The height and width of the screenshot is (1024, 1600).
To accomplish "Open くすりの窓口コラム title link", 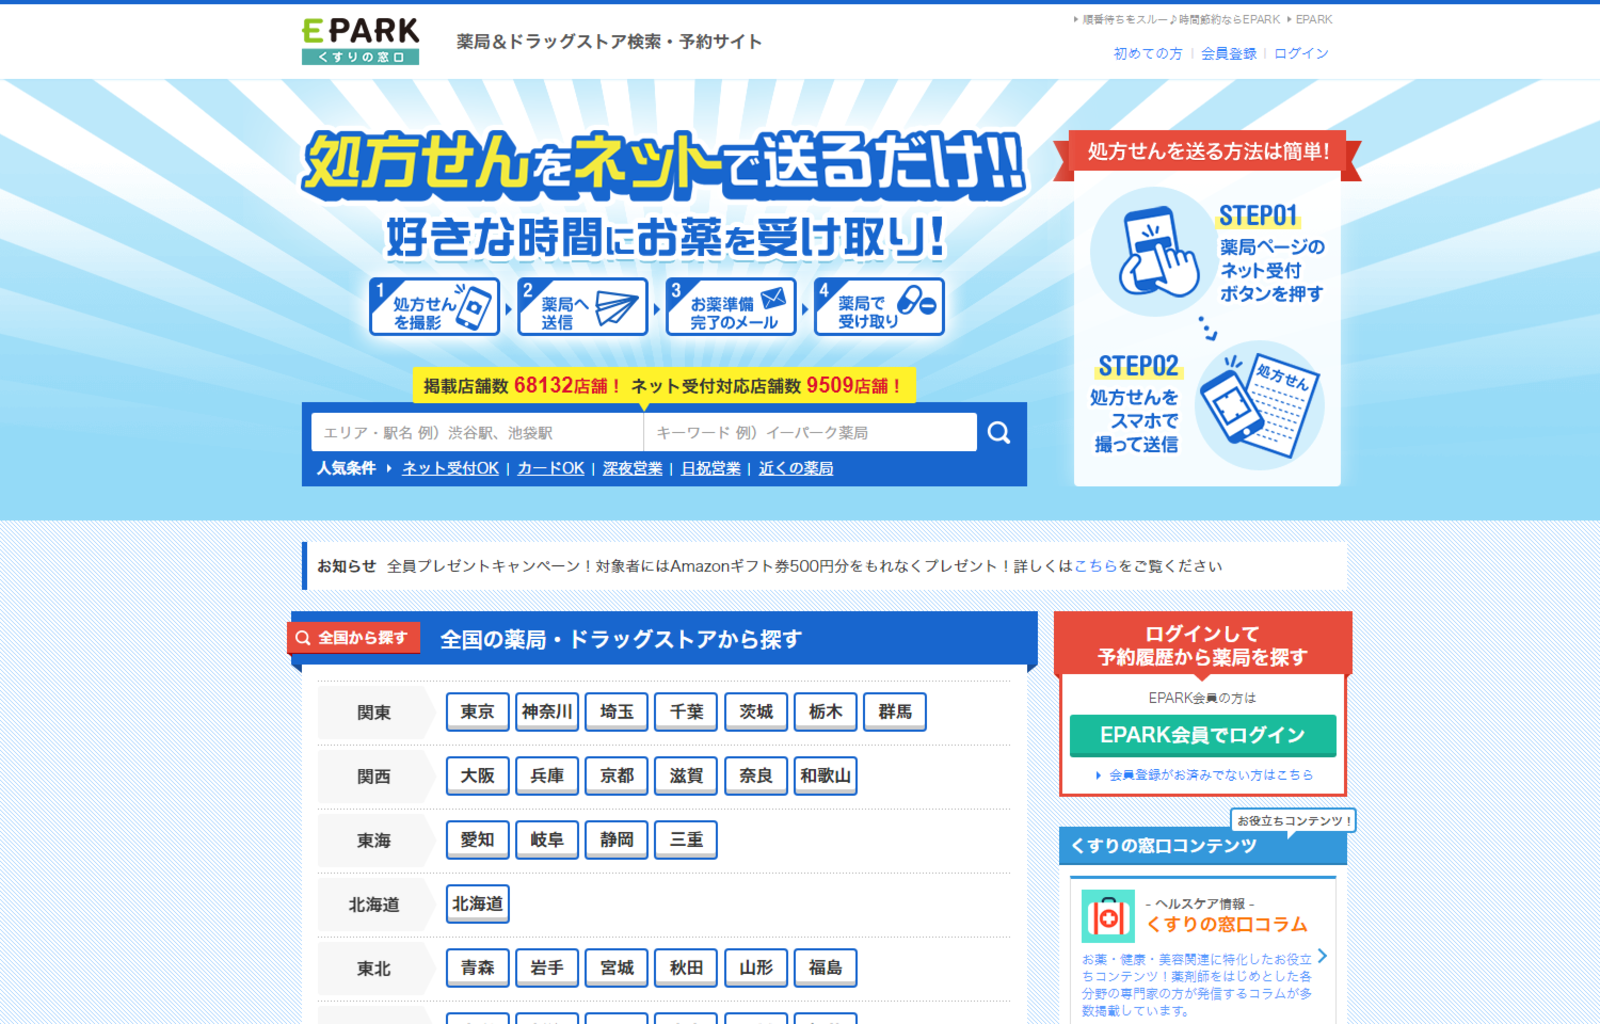I will (x=1226, y=924).
